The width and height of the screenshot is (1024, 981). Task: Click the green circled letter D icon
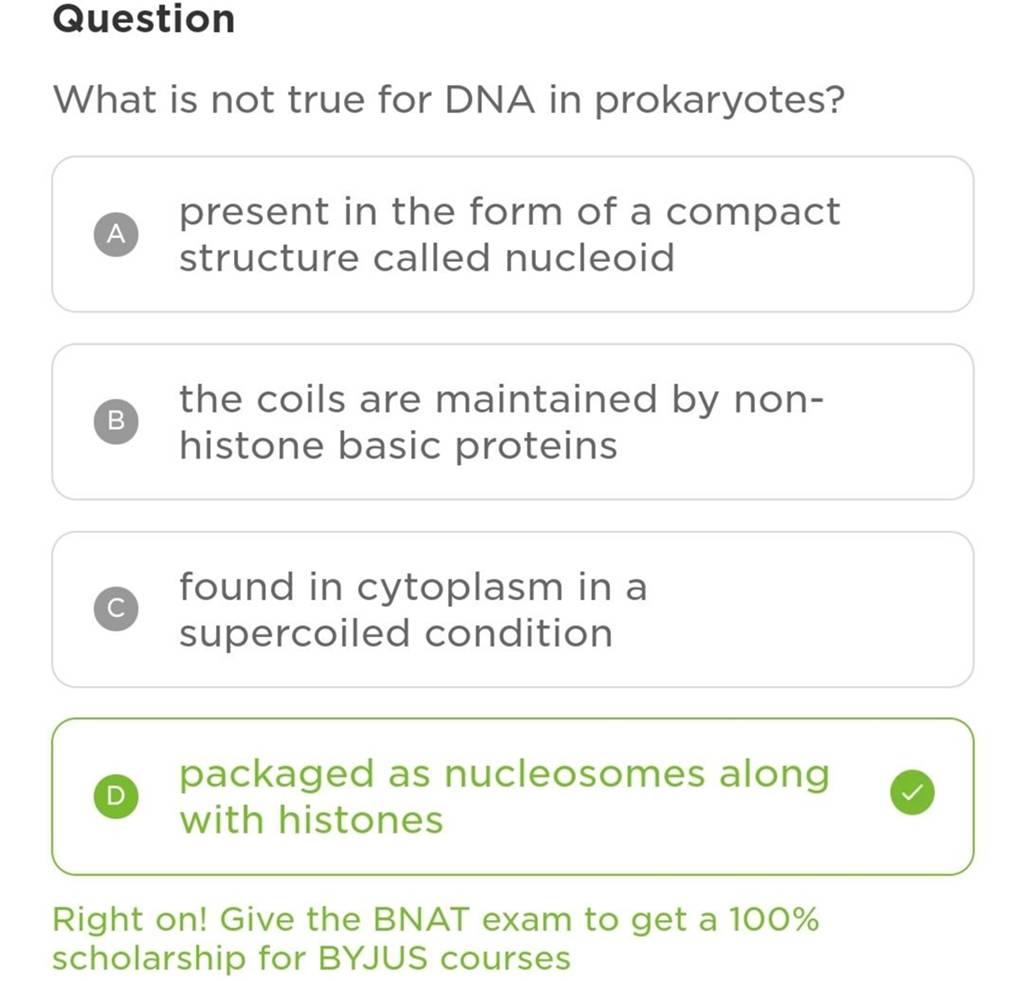click(x=116, y=796)
